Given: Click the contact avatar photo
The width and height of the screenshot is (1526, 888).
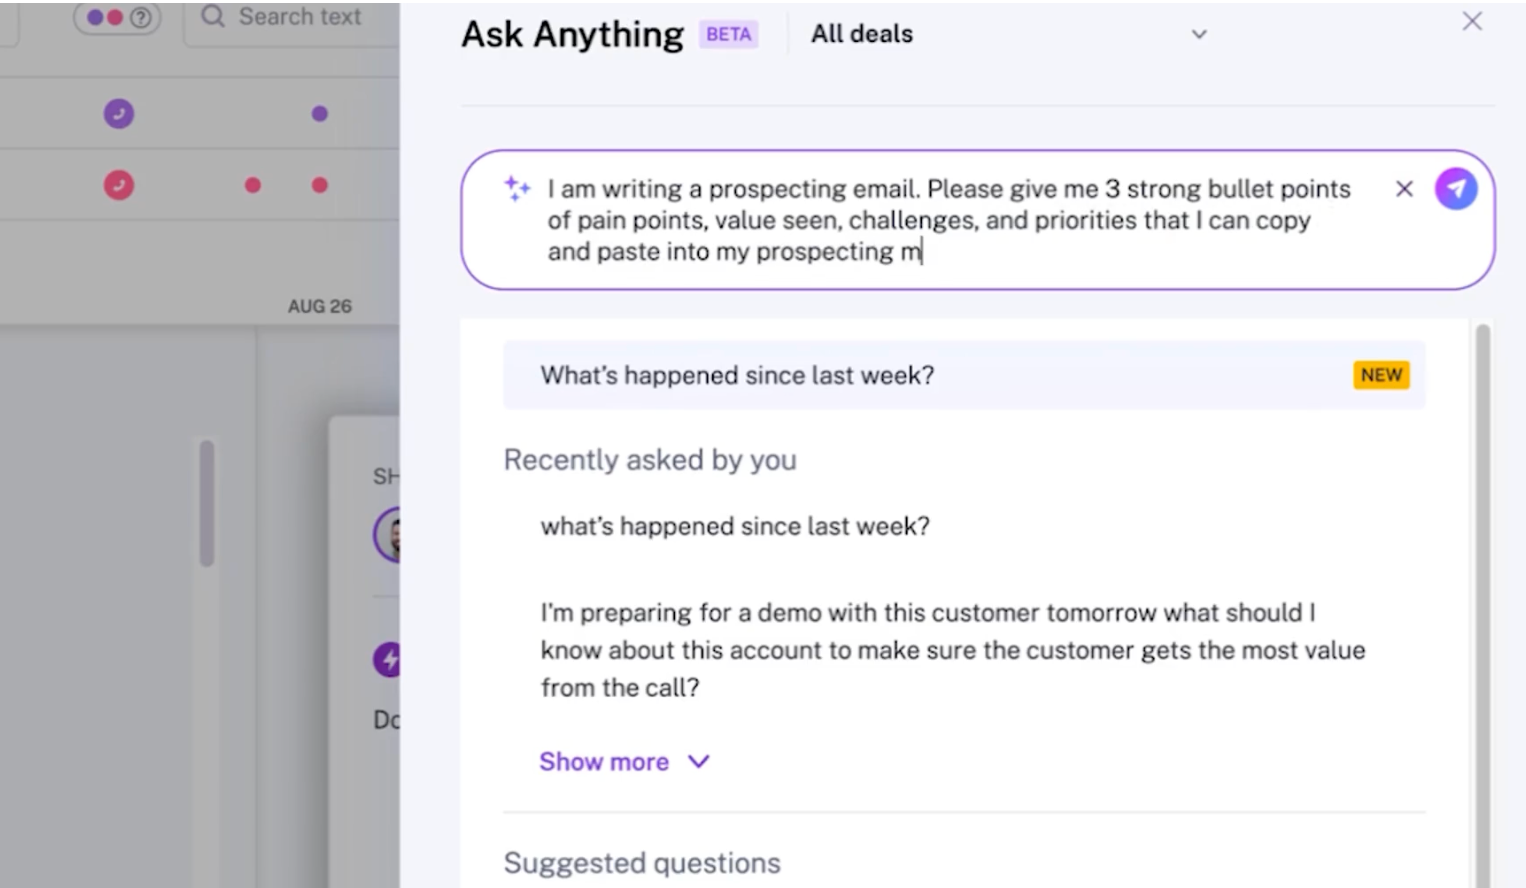Looking at the screenshot, I should point(394,535).
